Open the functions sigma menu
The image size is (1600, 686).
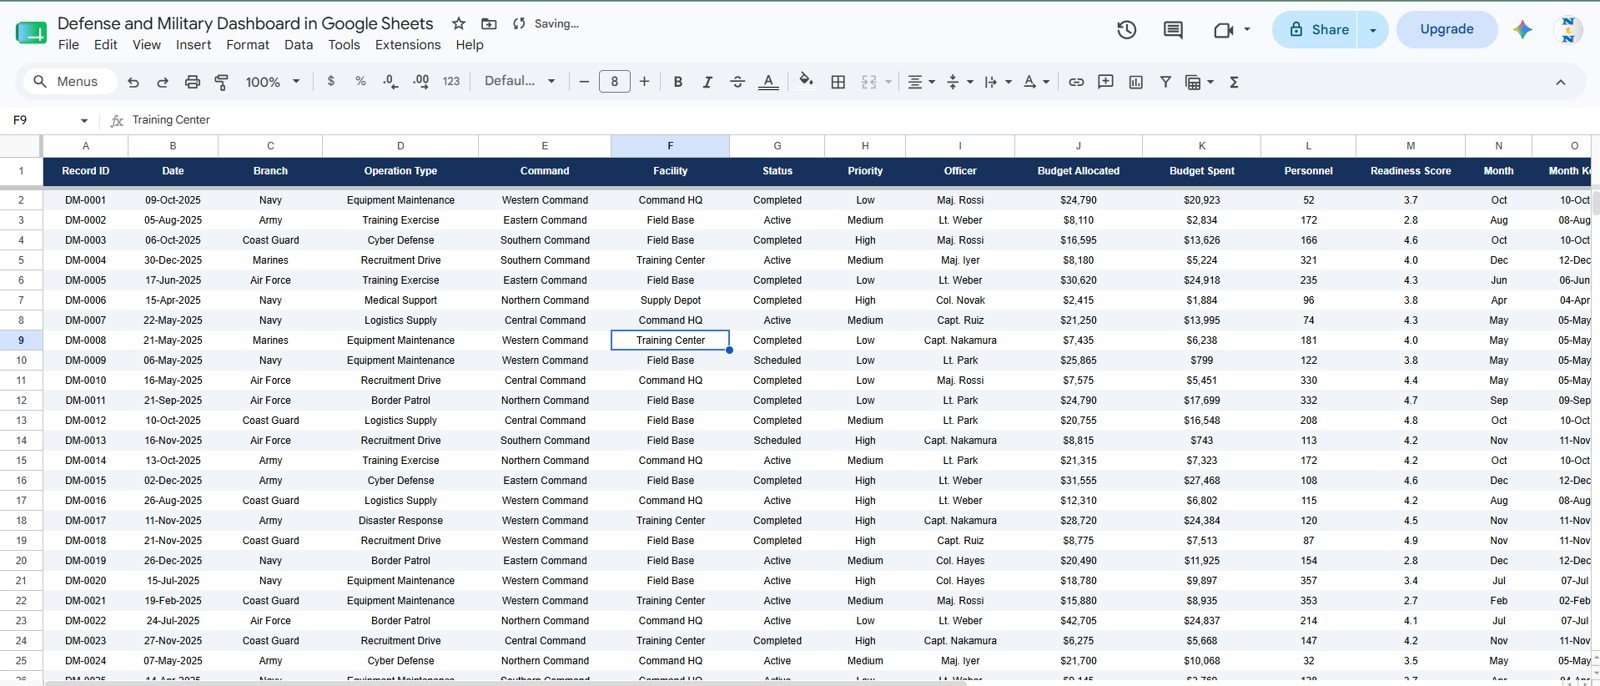point(1234,82)
